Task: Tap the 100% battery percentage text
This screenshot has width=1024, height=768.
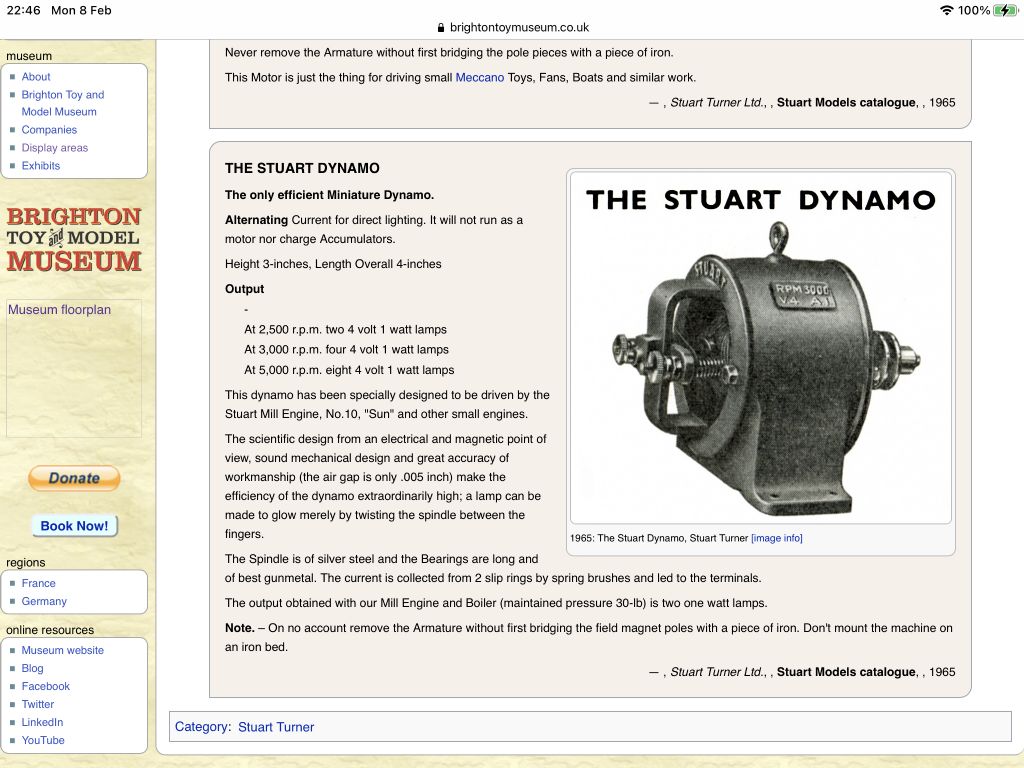Action: tap(974, 10)
